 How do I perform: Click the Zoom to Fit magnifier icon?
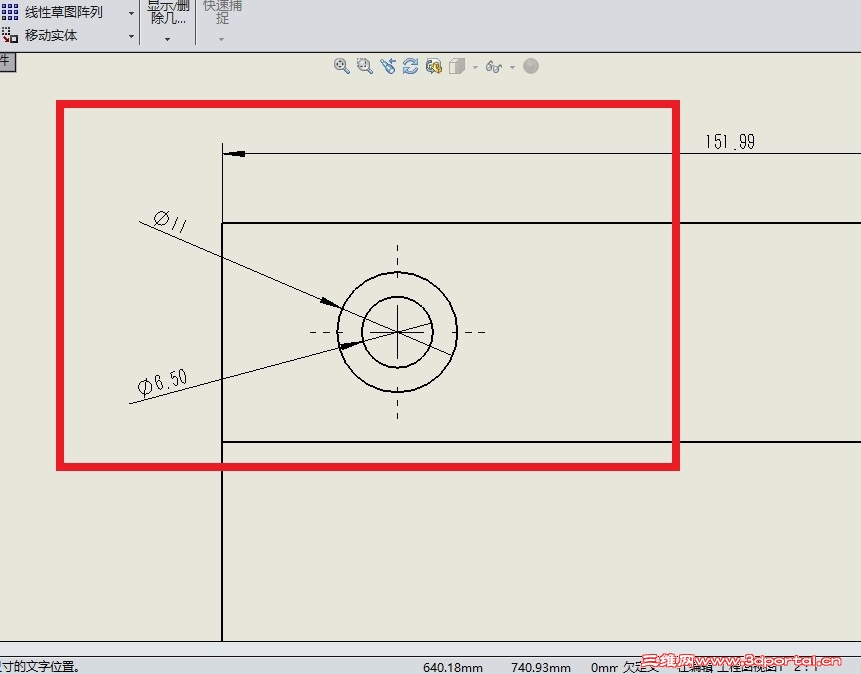[x=342, y=66]
